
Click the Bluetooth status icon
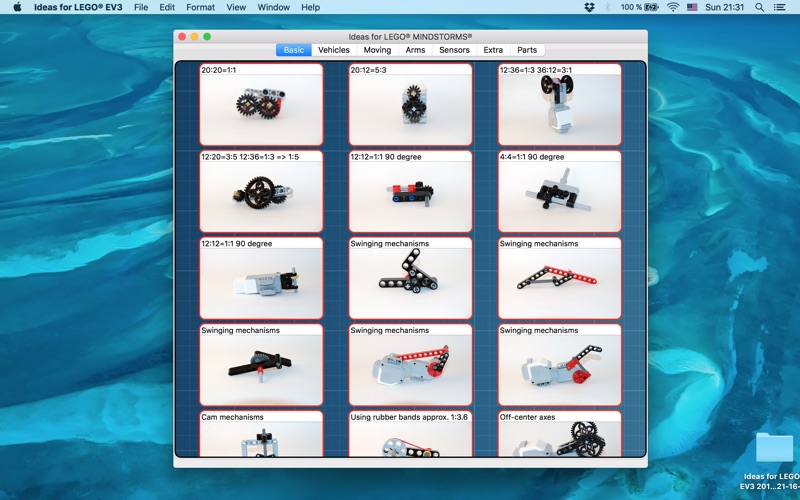(x=607, y=7)
